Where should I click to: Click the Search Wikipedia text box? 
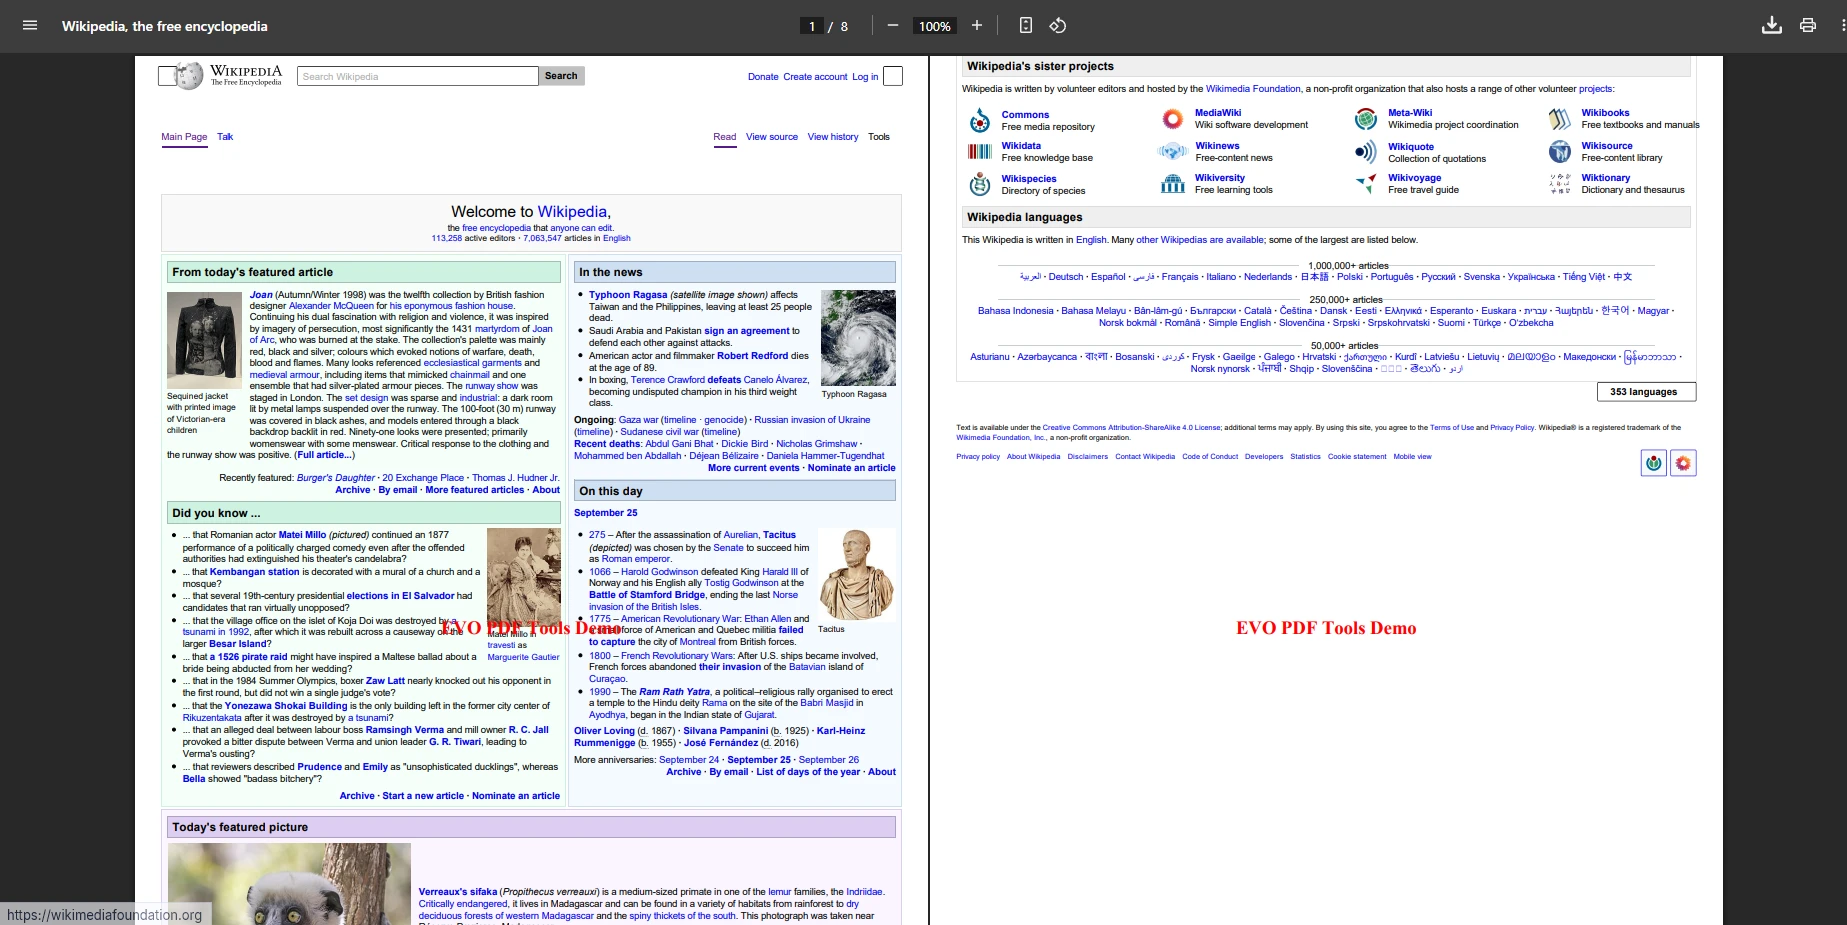tap(418, 76)
